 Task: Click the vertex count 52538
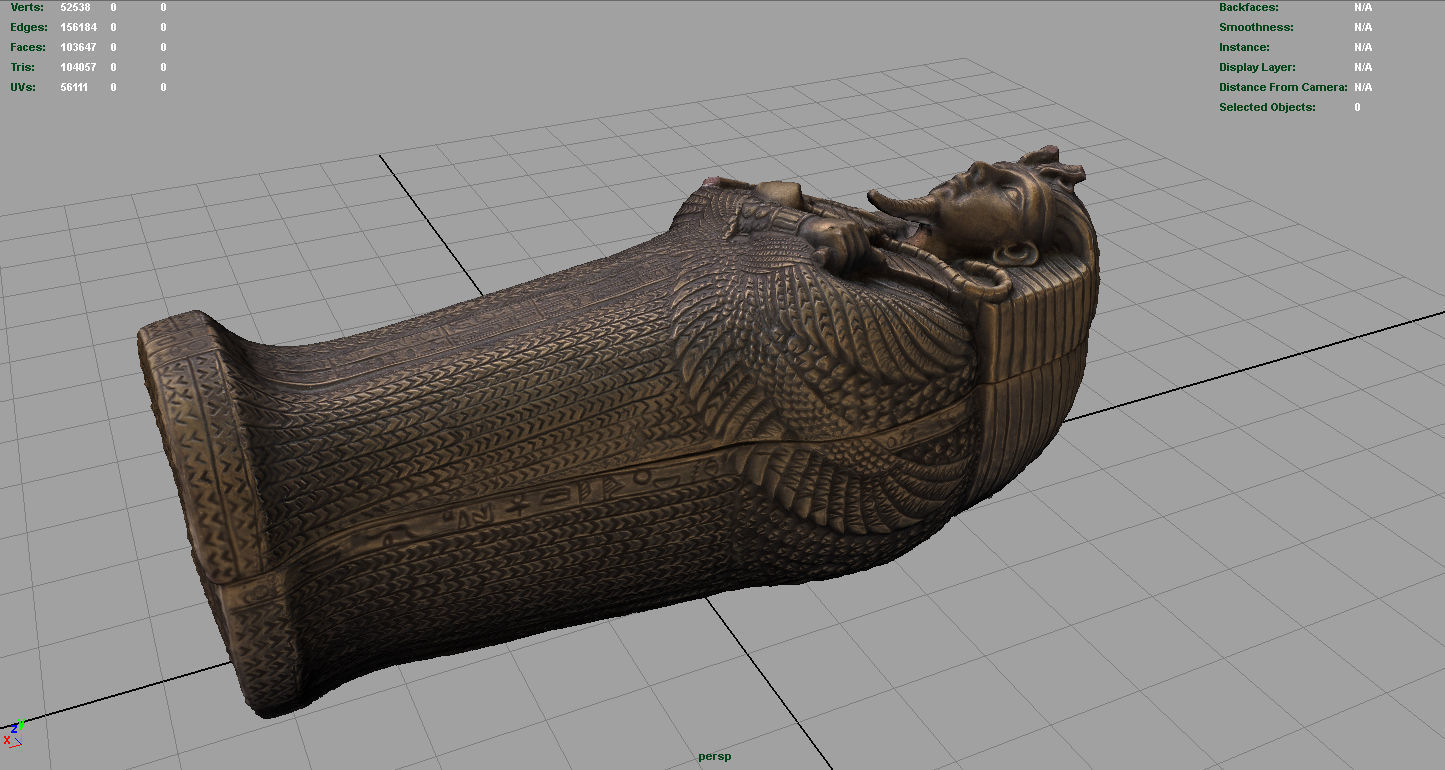[76, 7]
